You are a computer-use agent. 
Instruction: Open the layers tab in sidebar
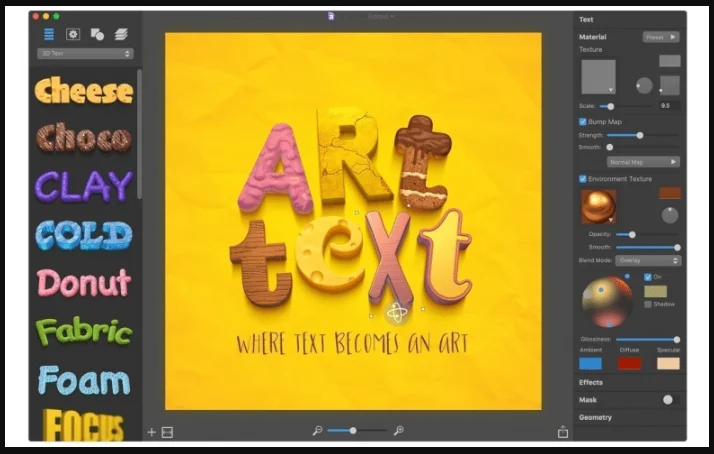[121, 34]
